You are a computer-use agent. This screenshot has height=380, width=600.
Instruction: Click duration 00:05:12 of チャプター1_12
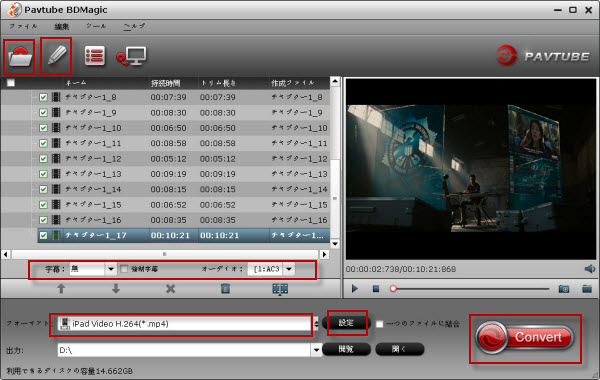point(168,158)
